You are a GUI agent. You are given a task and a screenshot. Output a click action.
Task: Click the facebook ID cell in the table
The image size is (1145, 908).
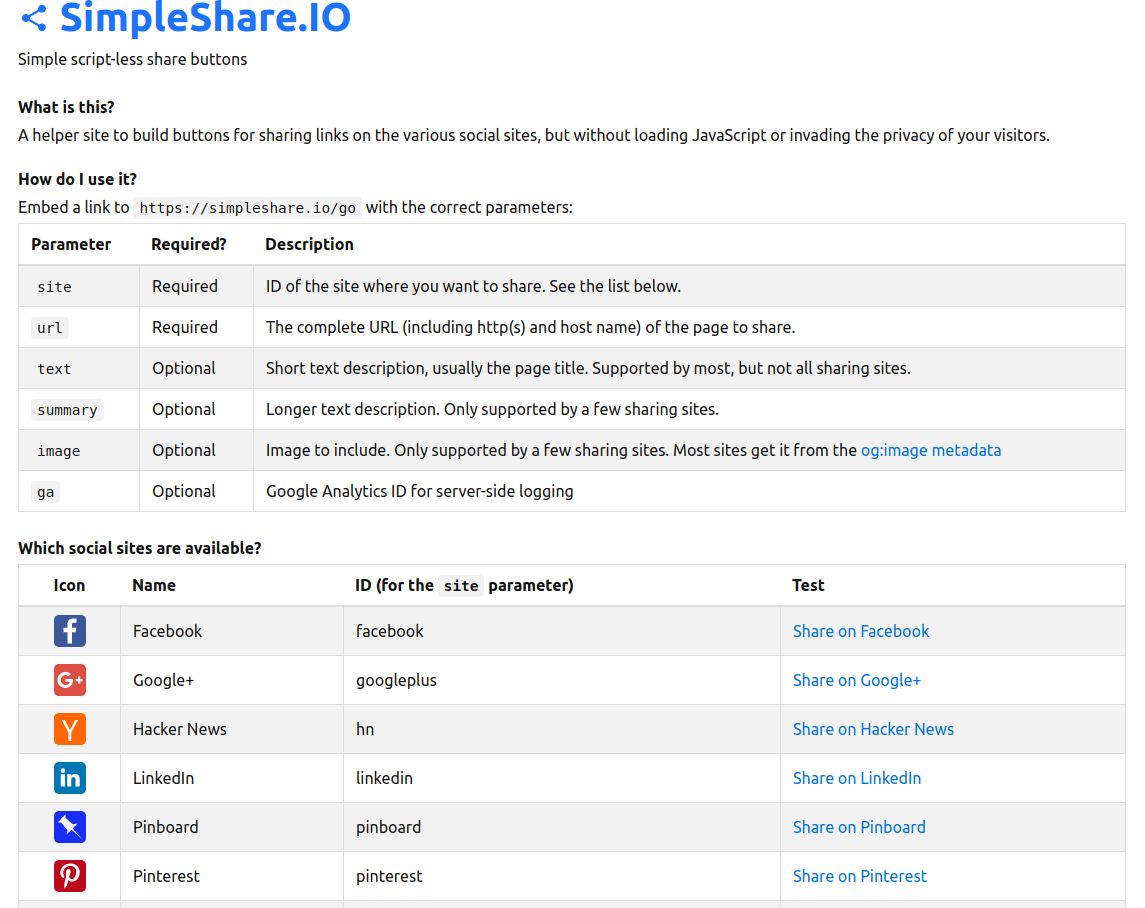[390, 631]
